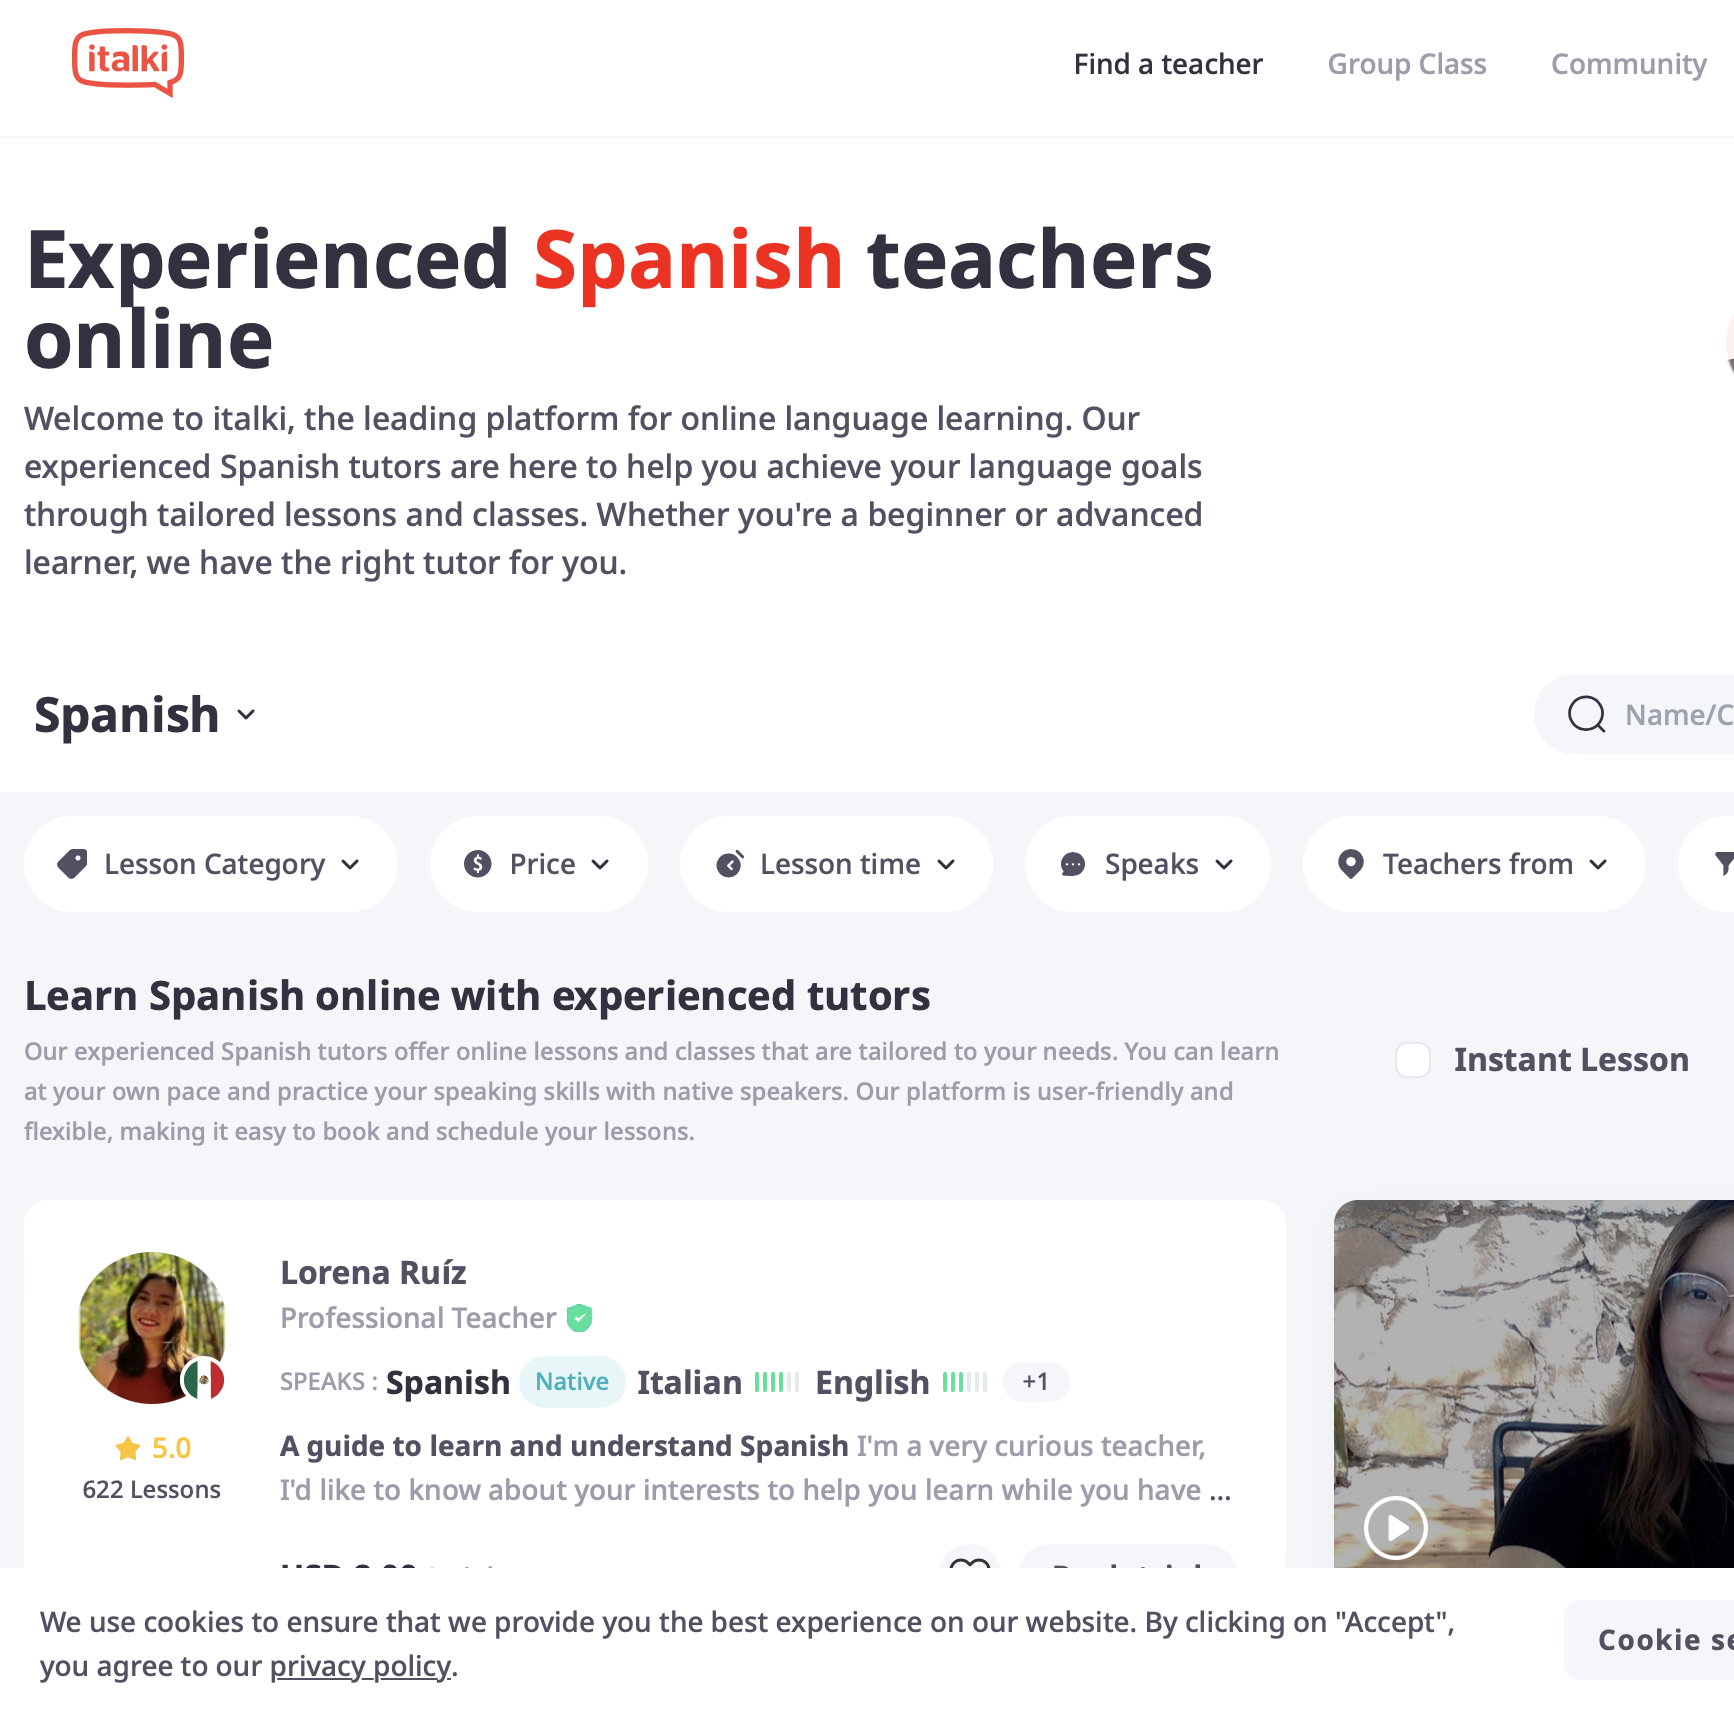Click the Native language tag
The image size is (1734, 1714).
pyautogui.click(x=572, y=1382)
